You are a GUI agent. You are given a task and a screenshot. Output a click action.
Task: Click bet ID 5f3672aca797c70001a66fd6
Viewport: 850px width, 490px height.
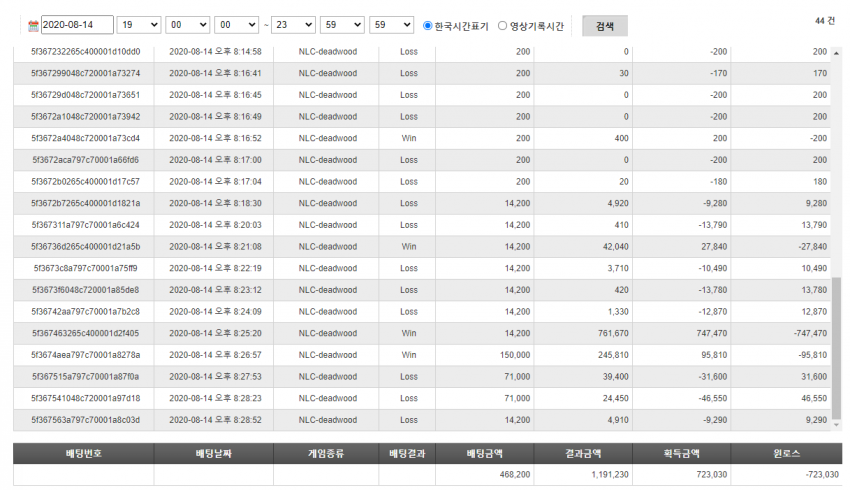click(x=86, y=160)
